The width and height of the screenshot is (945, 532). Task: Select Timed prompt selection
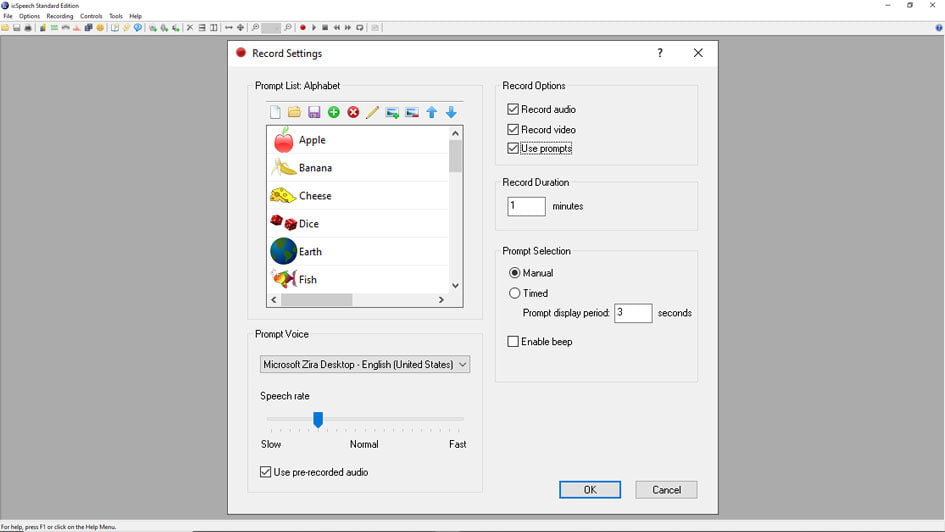[529, 293]
